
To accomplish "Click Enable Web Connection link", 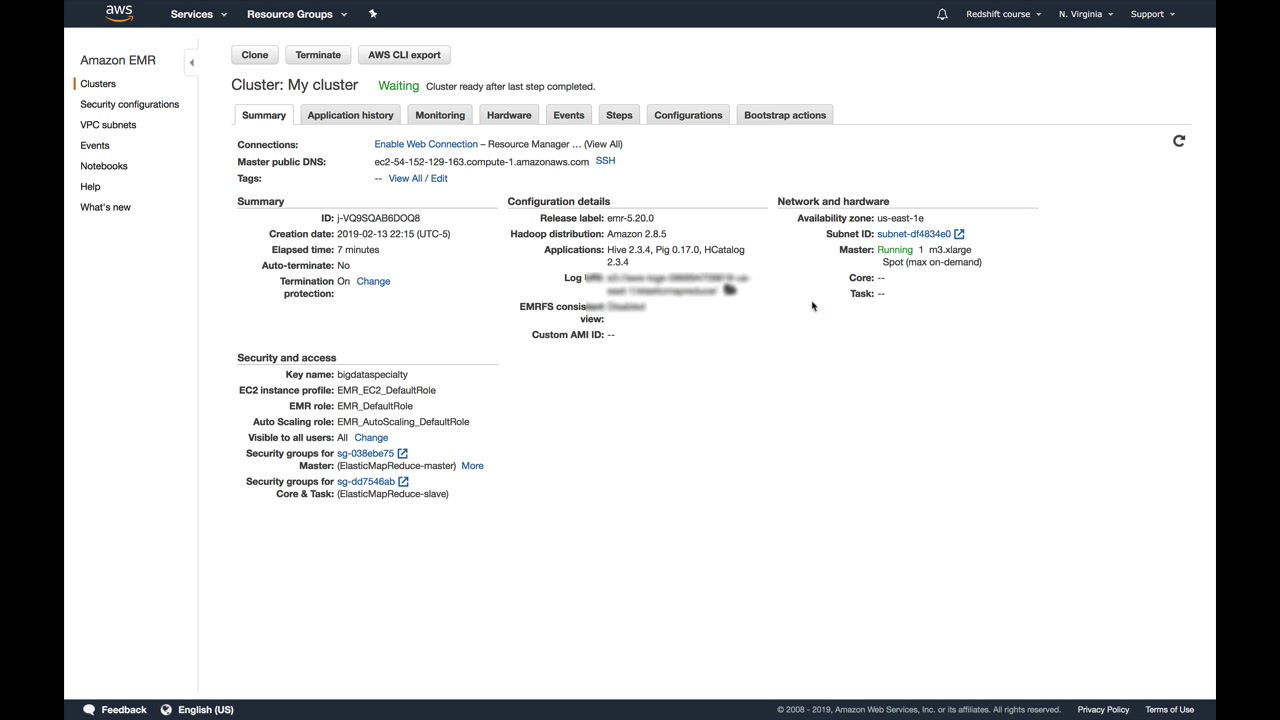I will pos(426,144).
